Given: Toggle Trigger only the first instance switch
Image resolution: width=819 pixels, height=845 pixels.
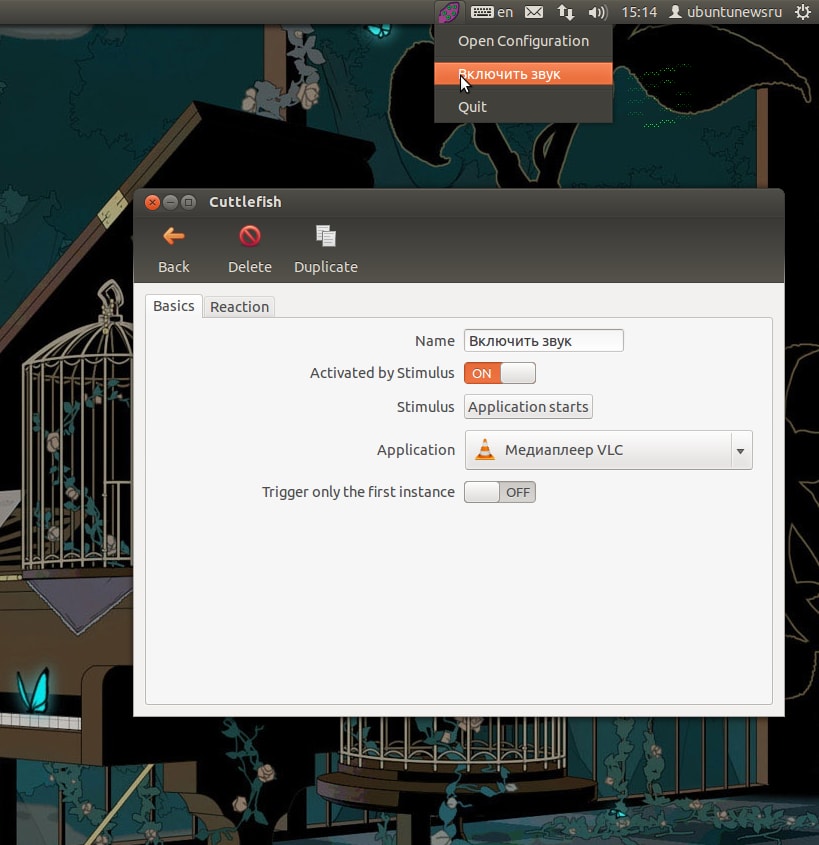Looking at the screenshot, I should click(499, 492).
